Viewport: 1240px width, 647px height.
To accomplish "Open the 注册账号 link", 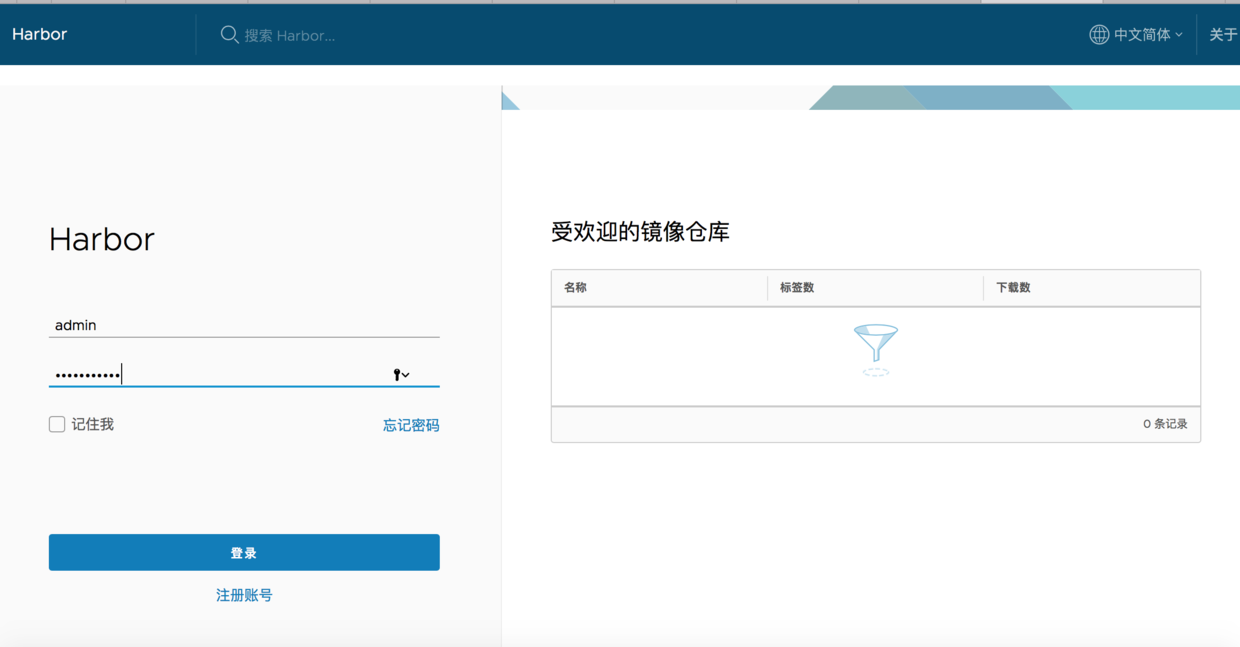I will [x=244, y=595].
